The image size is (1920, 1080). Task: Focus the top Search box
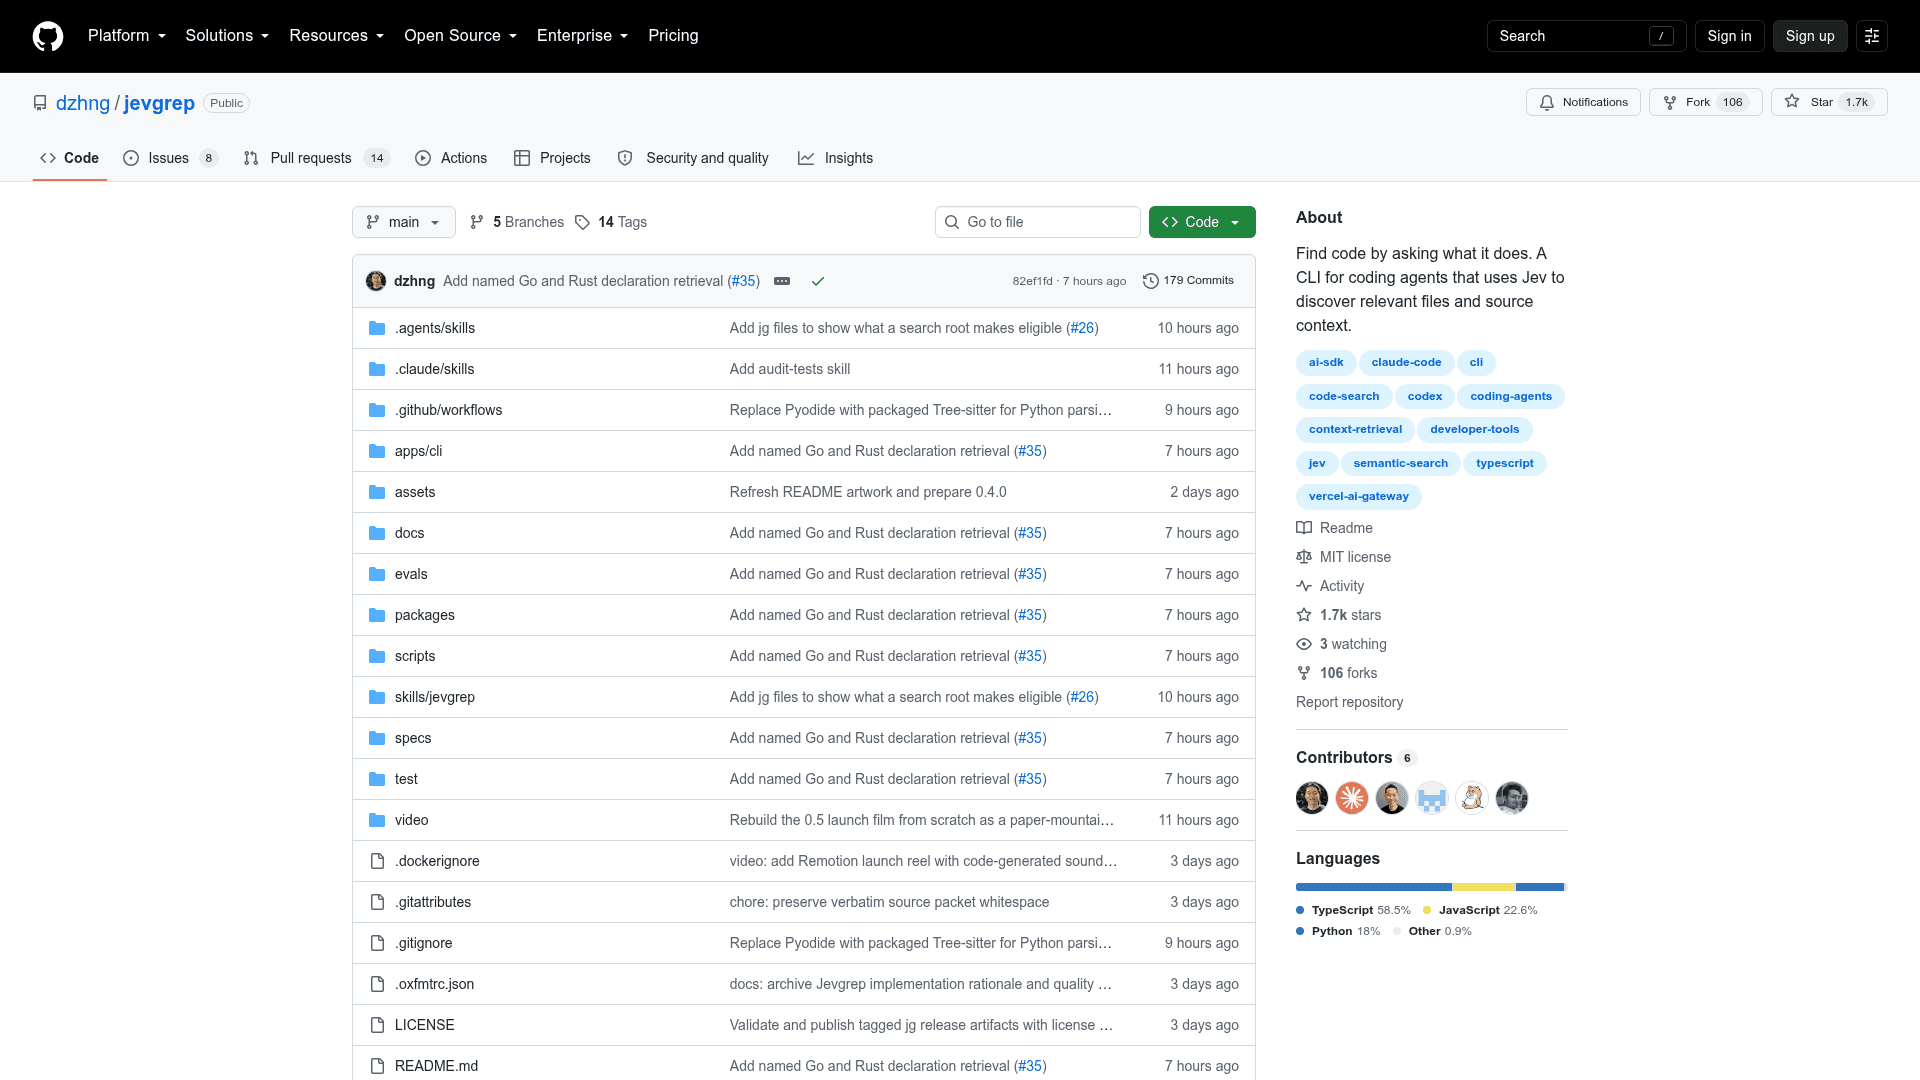point(1586,36)
